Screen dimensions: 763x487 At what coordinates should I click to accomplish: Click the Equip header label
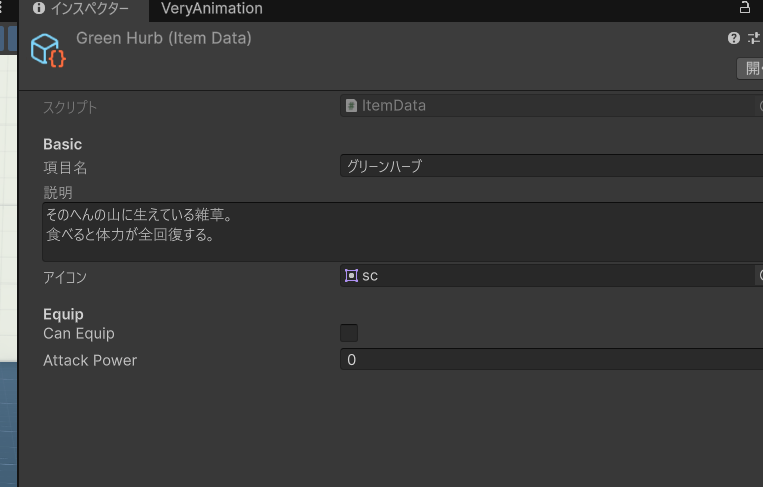coord(63,314)
